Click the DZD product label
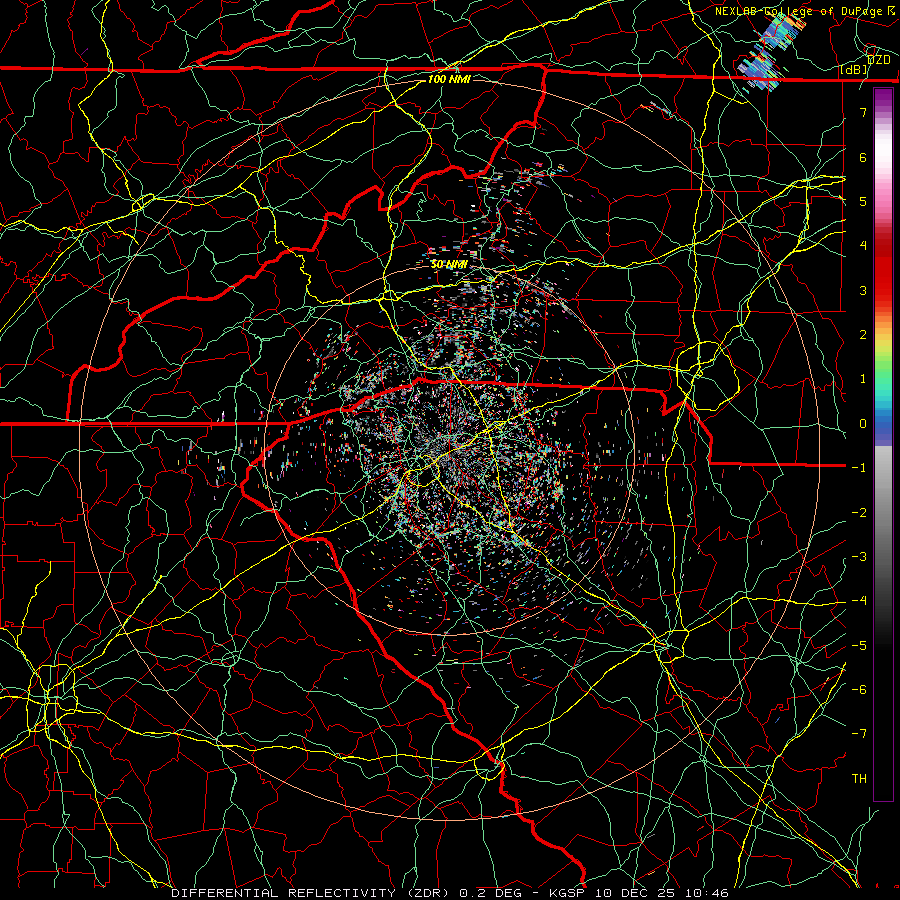The image size is (900, 900). tap(878, 60)
